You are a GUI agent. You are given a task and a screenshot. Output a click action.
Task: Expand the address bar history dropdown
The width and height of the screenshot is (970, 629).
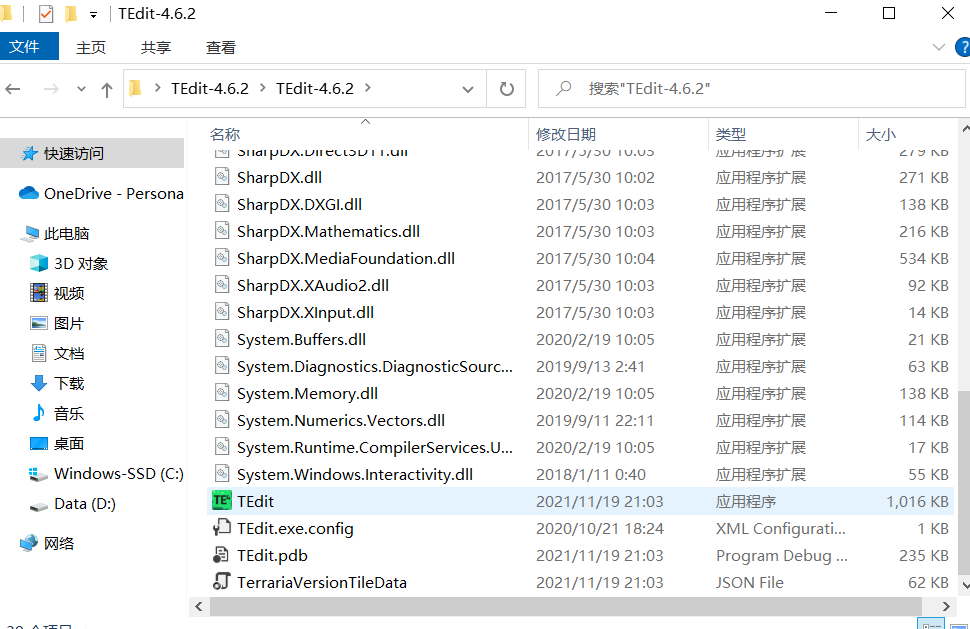tap(467, 89)
